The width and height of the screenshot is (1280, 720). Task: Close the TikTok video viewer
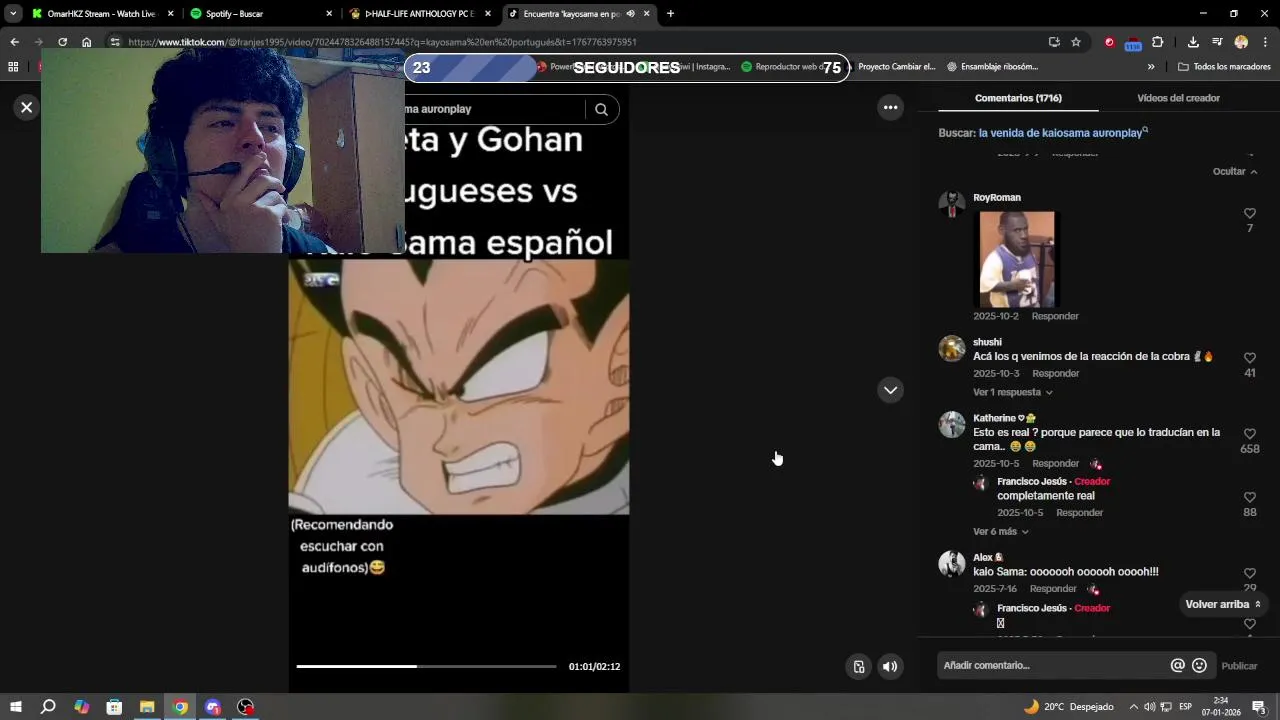[27, 107]
